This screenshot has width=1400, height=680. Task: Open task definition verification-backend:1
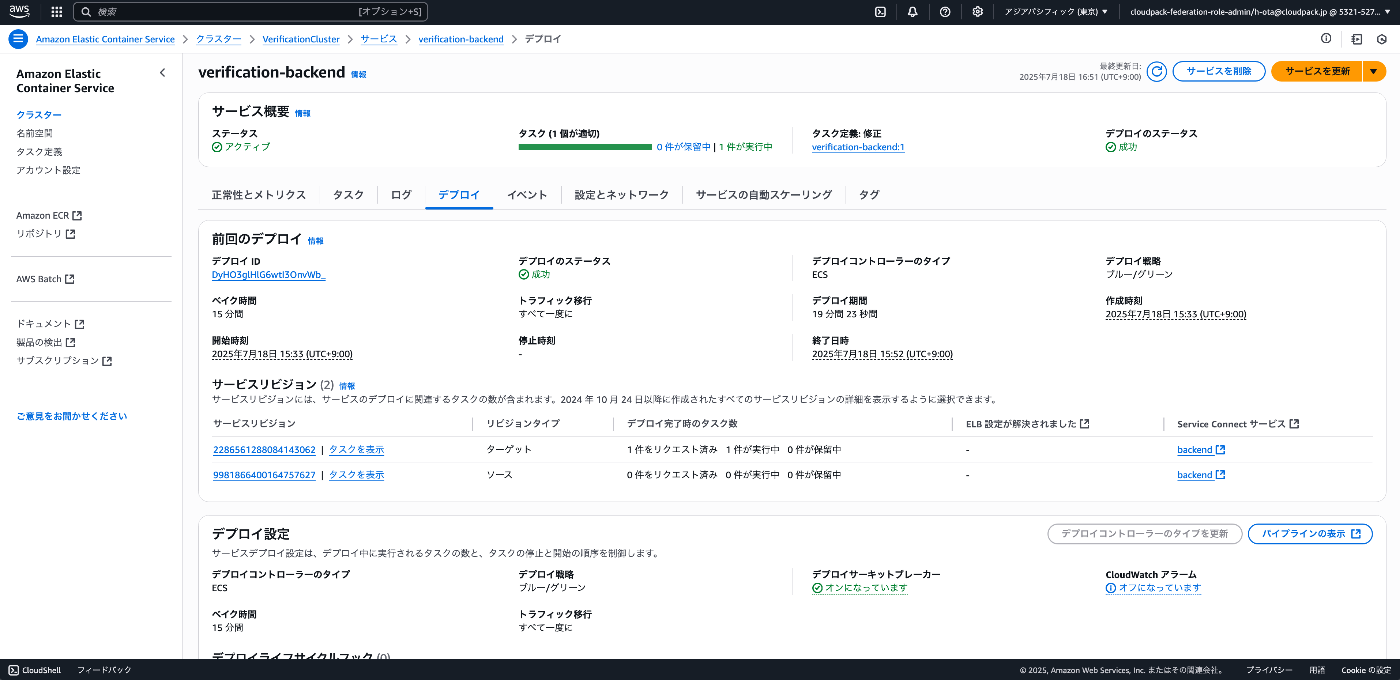[858, 147]
